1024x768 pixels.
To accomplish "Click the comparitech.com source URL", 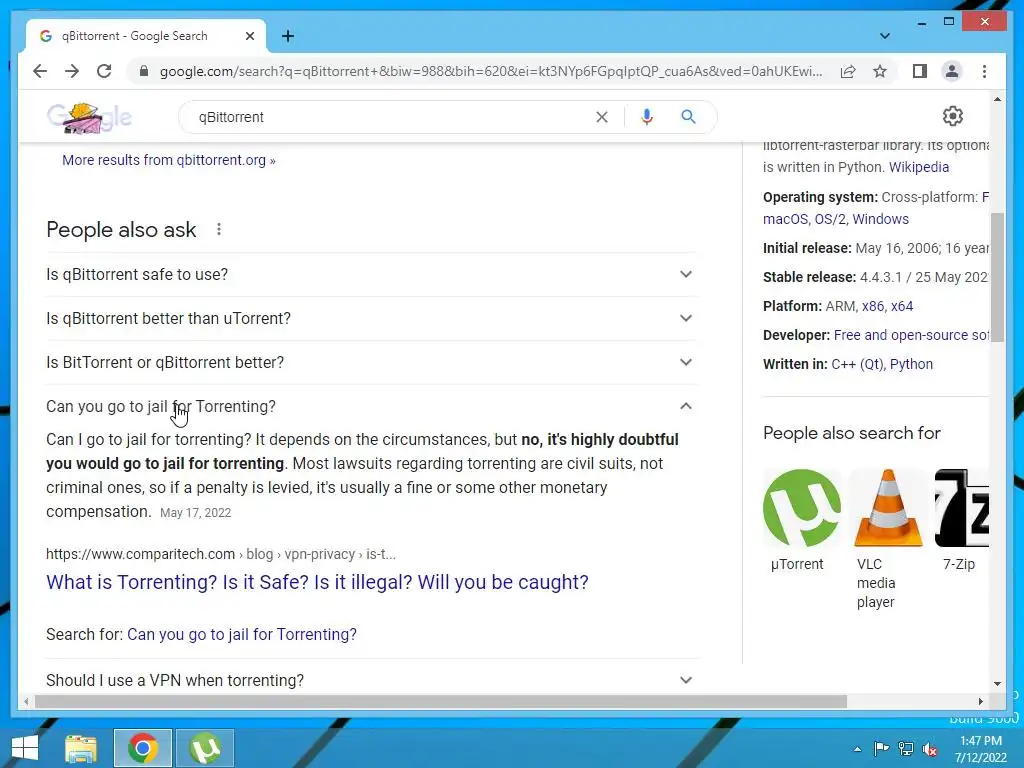I will pyautogui.click(x=221, y=554).
